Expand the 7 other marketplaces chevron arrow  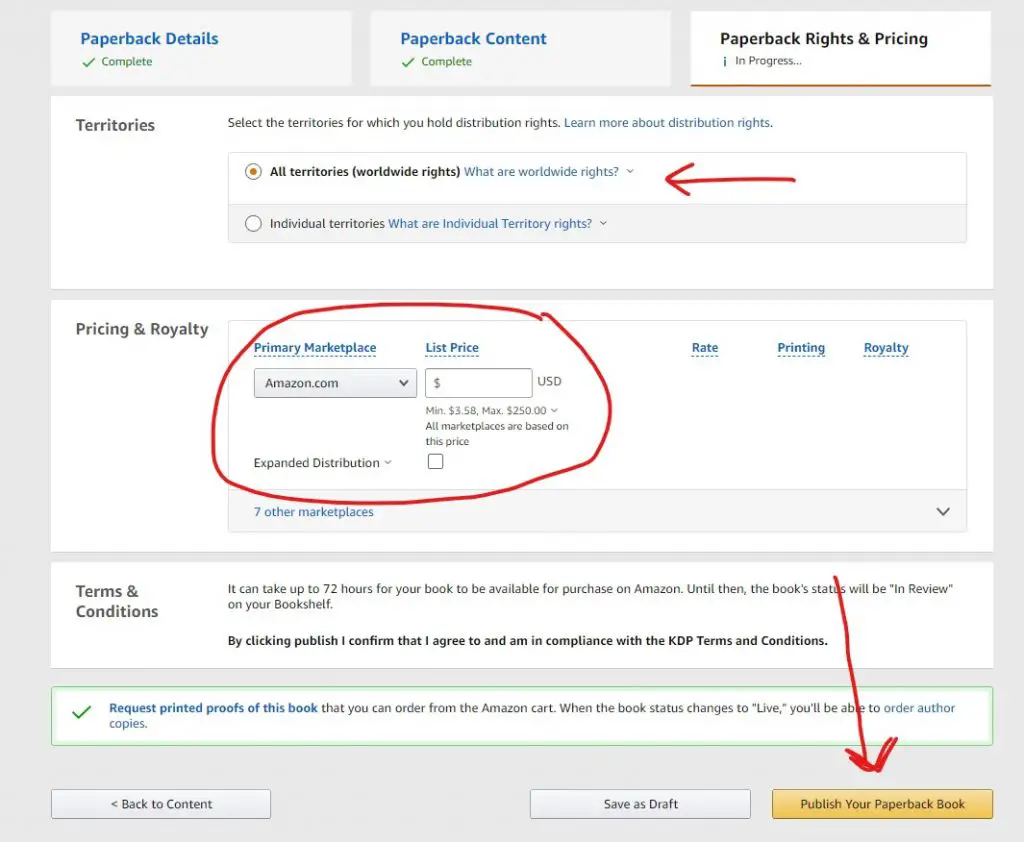(x=943, y=511)
